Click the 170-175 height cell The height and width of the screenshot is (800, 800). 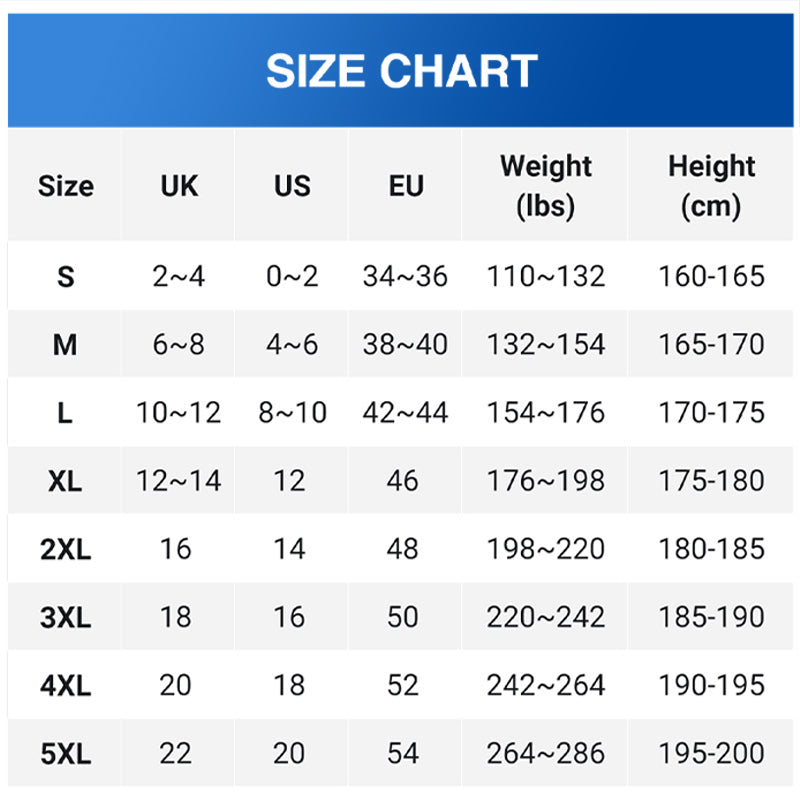[711, 412]
